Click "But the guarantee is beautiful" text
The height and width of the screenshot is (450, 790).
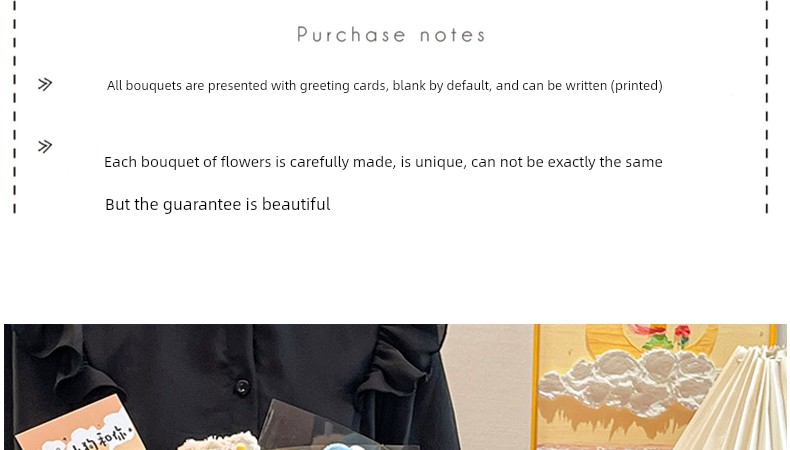pyautogui.click(x=217, y=204)
